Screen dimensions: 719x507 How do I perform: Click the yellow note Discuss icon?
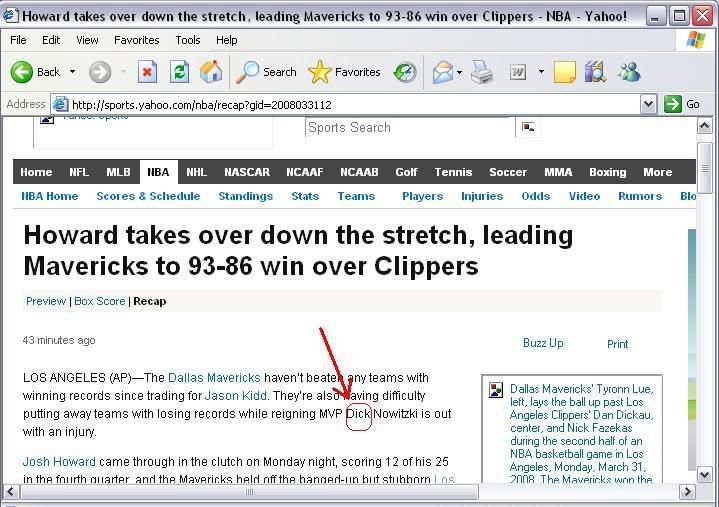tap(564, 72)
